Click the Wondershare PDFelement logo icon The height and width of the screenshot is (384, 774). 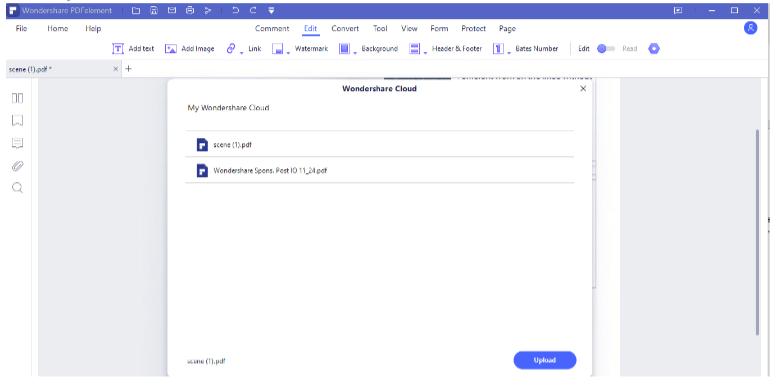pyautogui.click(x=13, y=10)
